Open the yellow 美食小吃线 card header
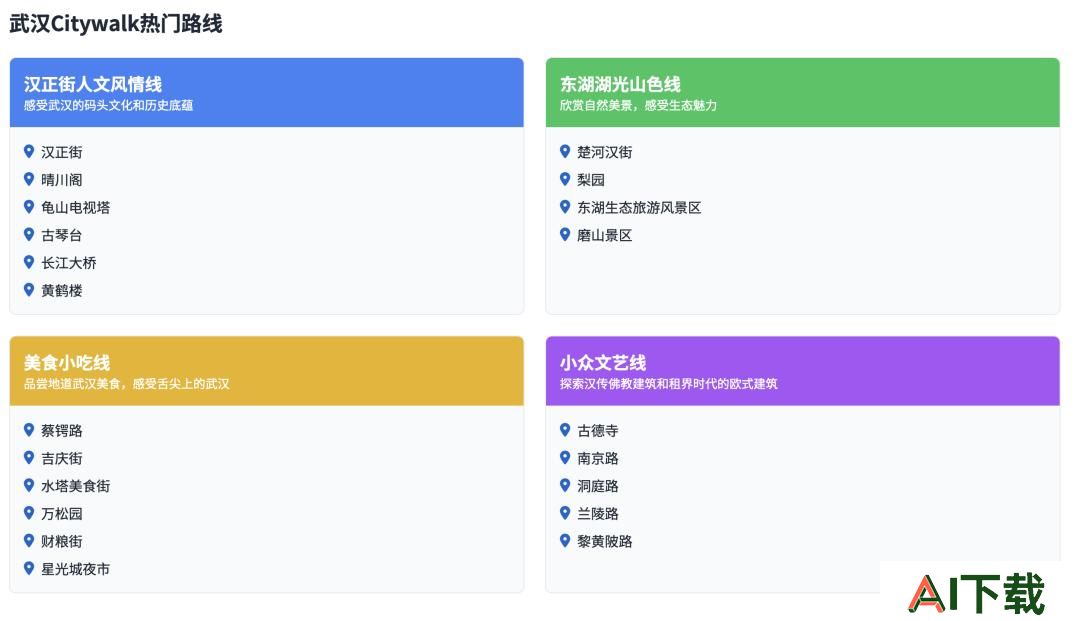The height and width of the screenshot is (621, 1080). pos(267,370)
